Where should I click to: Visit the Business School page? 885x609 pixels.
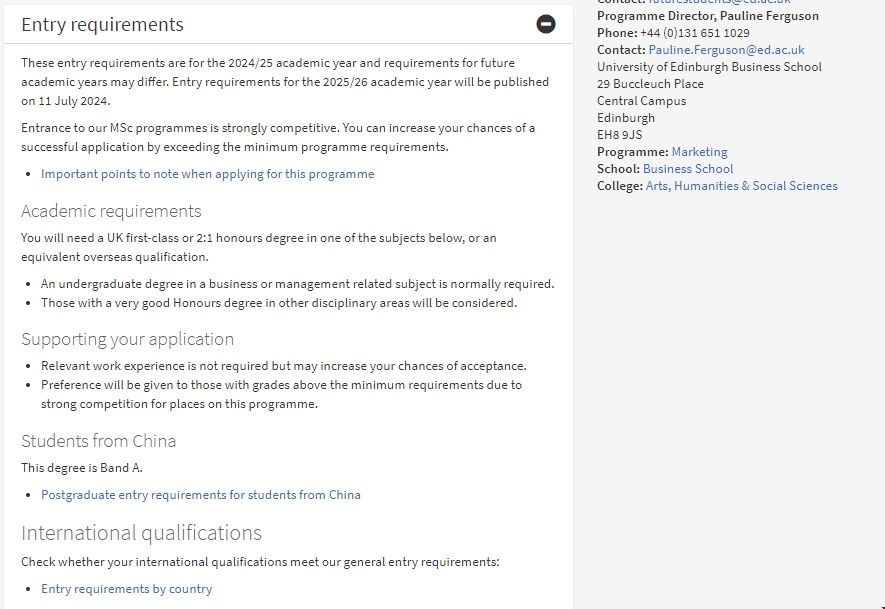tap(690, 168)
